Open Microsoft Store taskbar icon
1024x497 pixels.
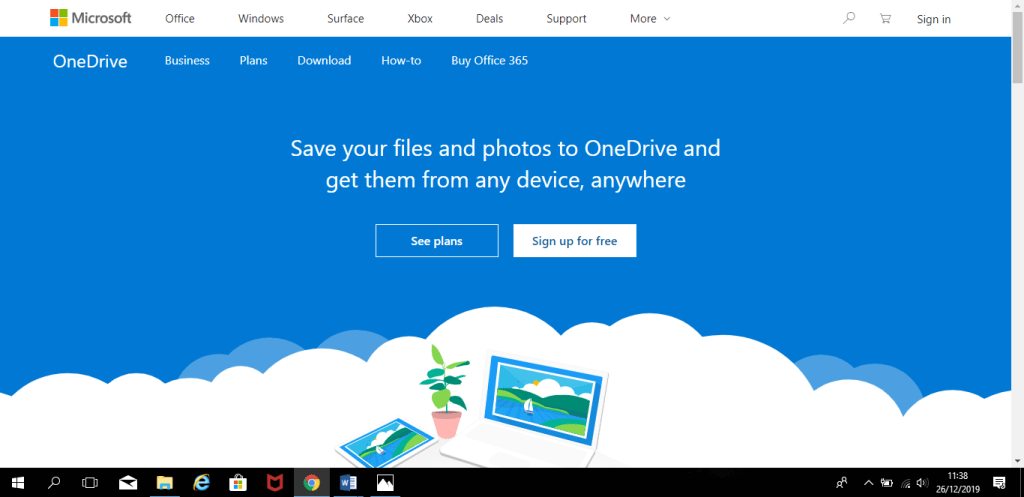tap(238, 482)
